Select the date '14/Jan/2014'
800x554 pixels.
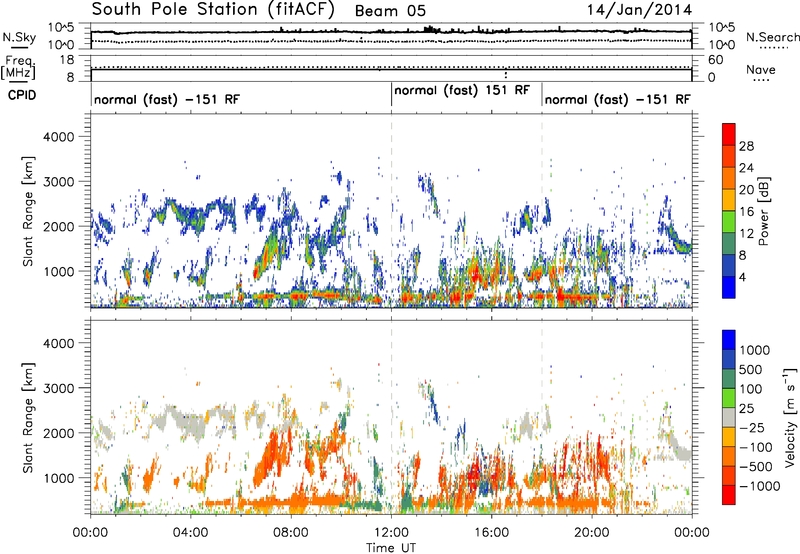pyautogui.click(x=639, y=10)
